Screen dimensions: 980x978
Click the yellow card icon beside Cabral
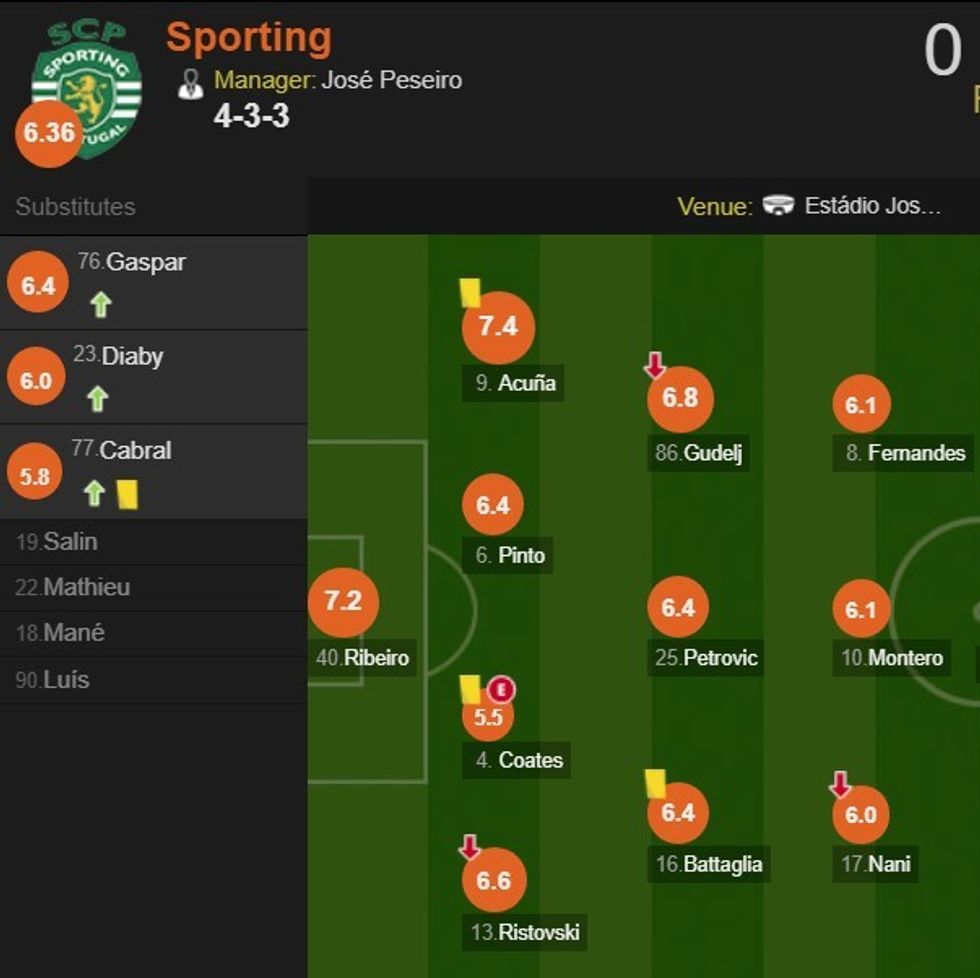pos(127,494)
